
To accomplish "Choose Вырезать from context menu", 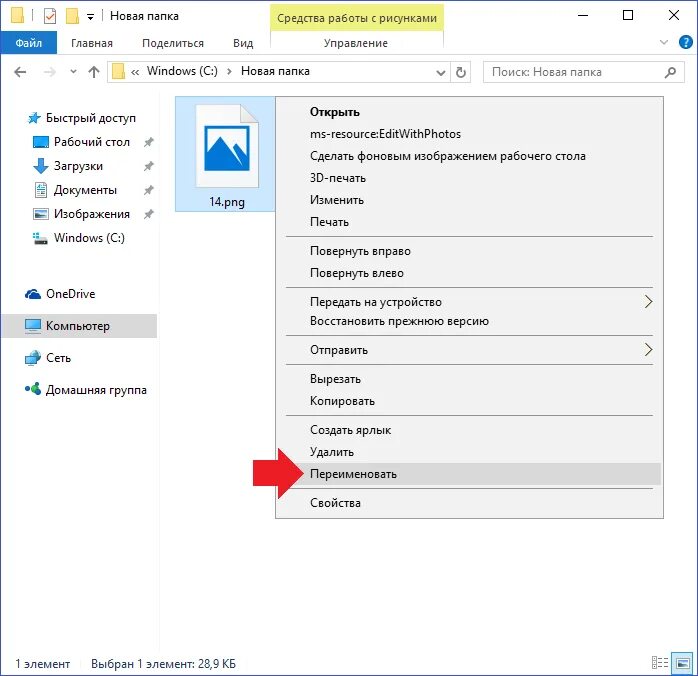I will click(x=468, y=379).
